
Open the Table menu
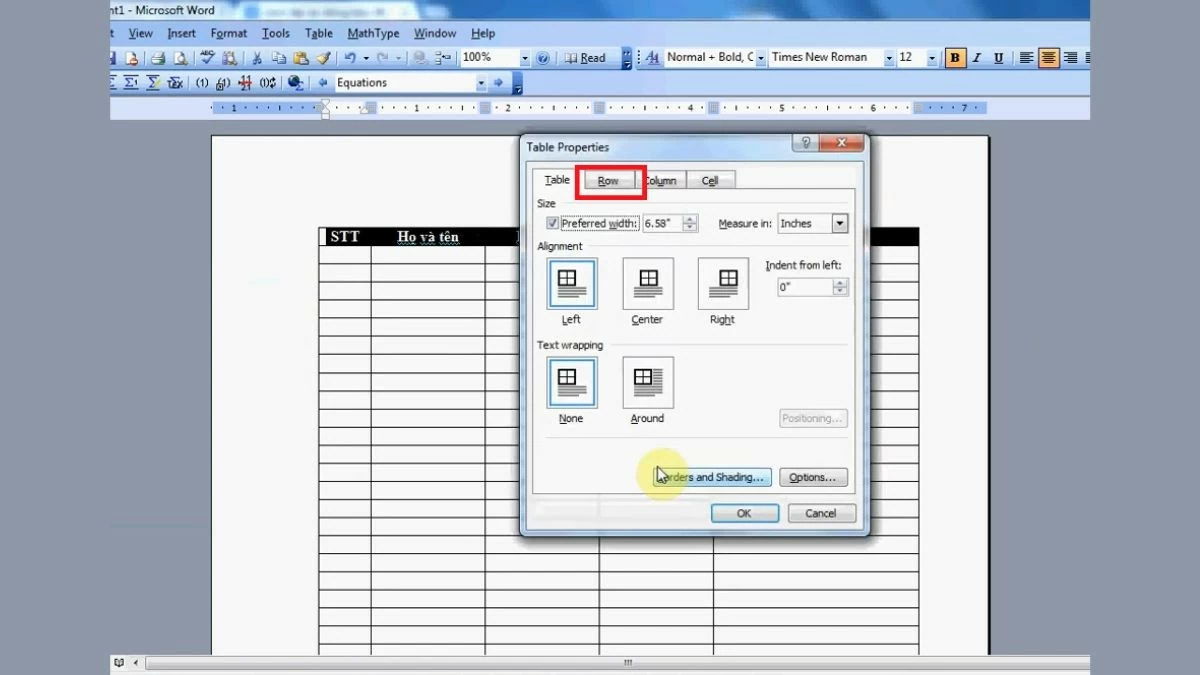tap(318, 33)
